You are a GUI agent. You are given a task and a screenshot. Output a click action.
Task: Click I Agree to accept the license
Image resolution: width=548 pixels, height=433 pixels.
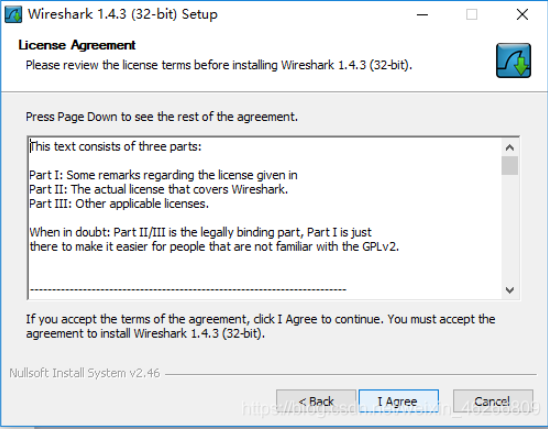pyautogui.click(x=398, y=401)
